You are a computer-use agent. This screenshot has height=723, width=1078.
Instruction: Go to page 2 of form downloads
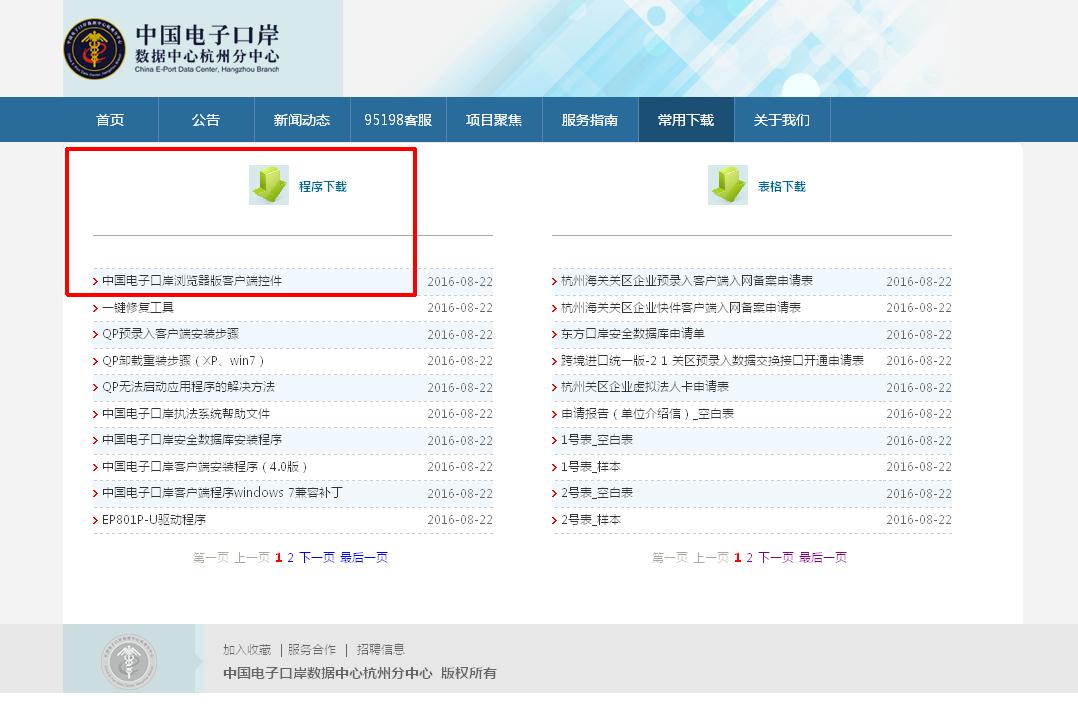click(750, 558)
